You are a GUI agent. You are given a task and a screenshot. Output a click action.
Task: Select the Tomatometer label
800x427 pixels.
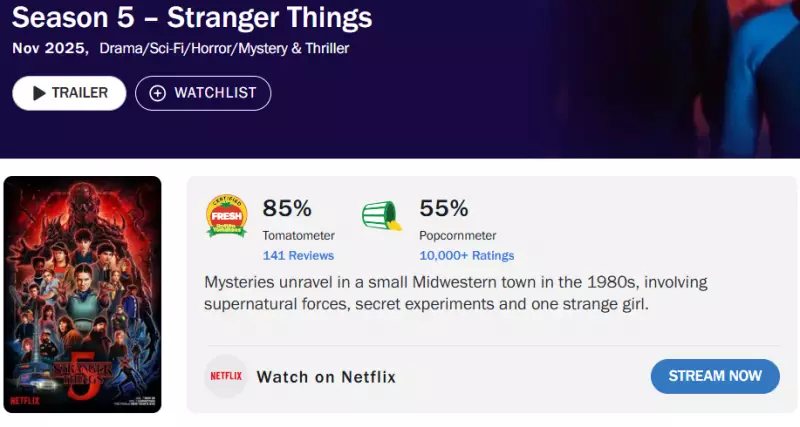point(298,236)
